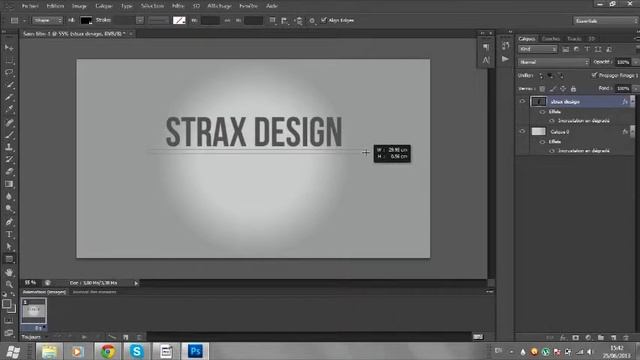
Task: Open the Calque menu
Action: 104,6
